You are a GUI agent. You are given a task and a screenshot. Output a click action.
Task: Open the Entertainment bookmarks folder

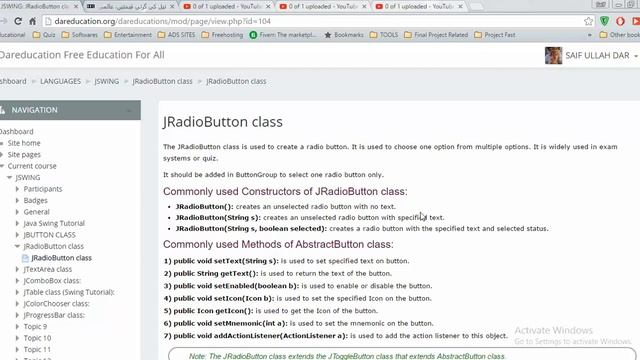pos(128,35)
